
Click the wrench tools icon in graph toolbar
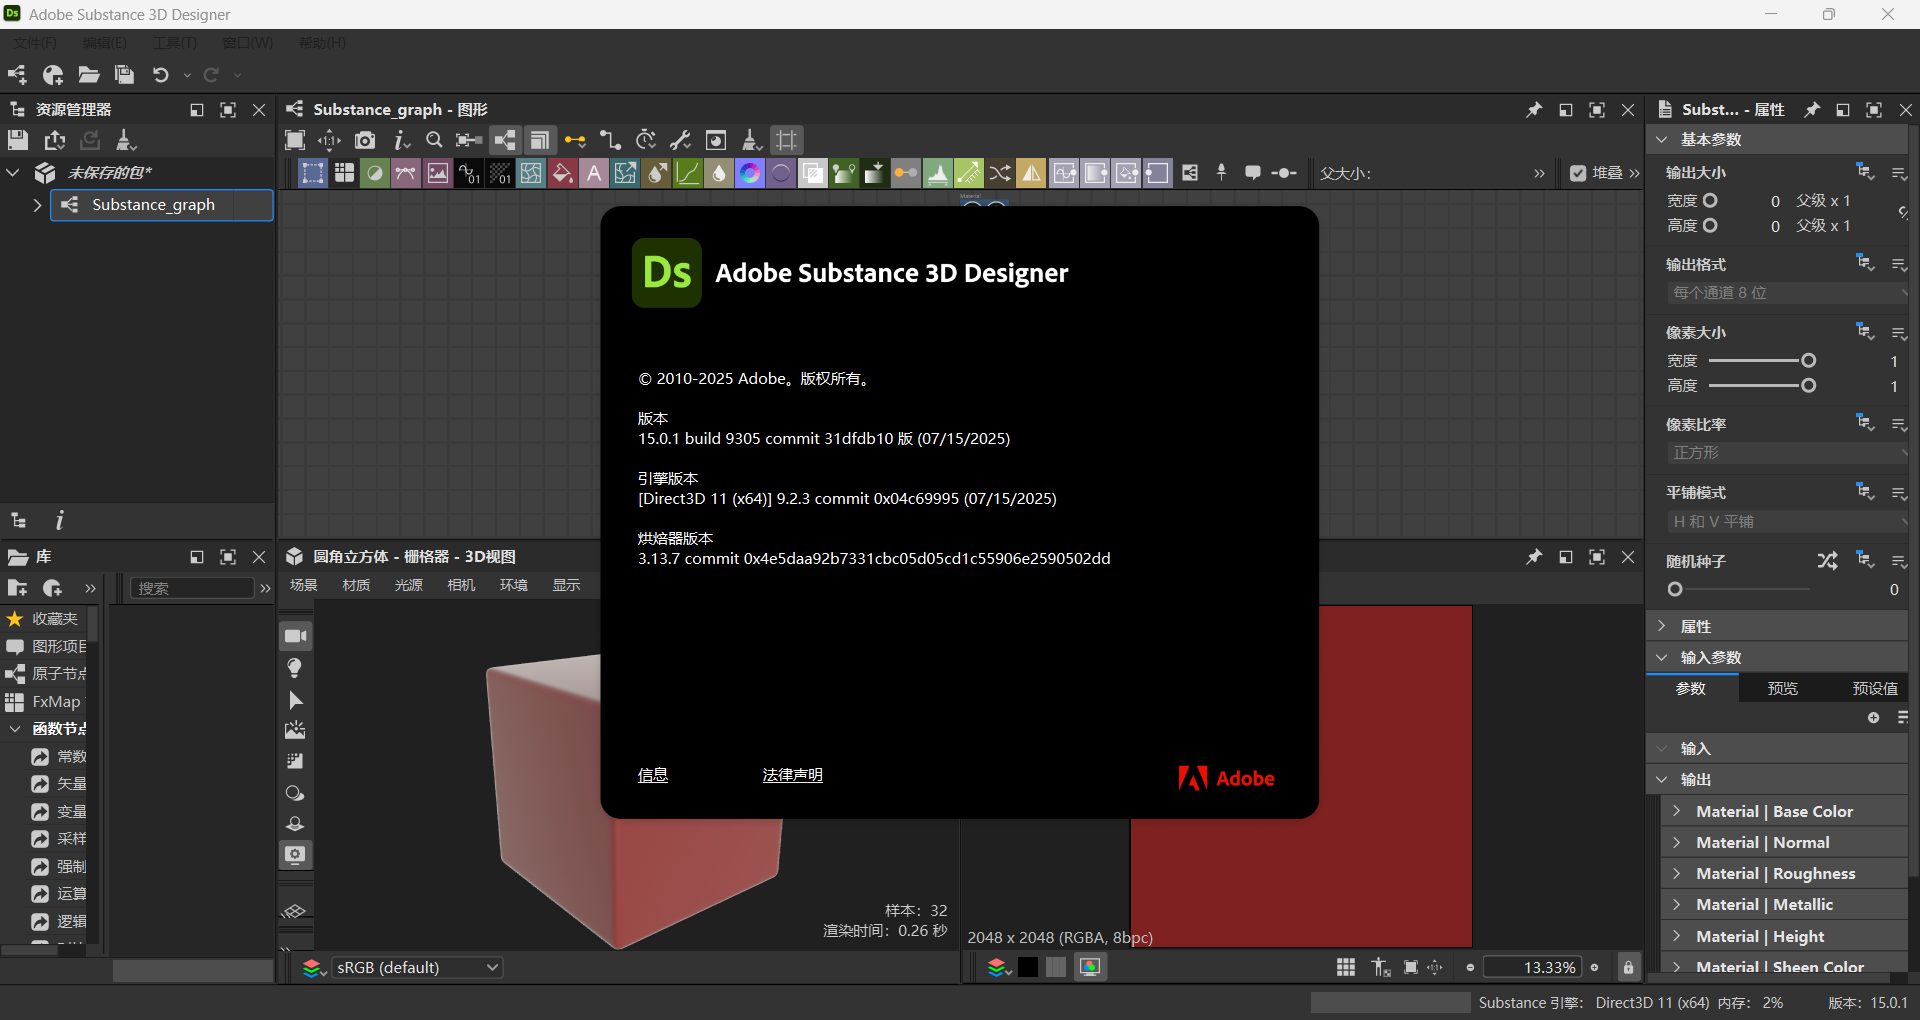[680, 140]
